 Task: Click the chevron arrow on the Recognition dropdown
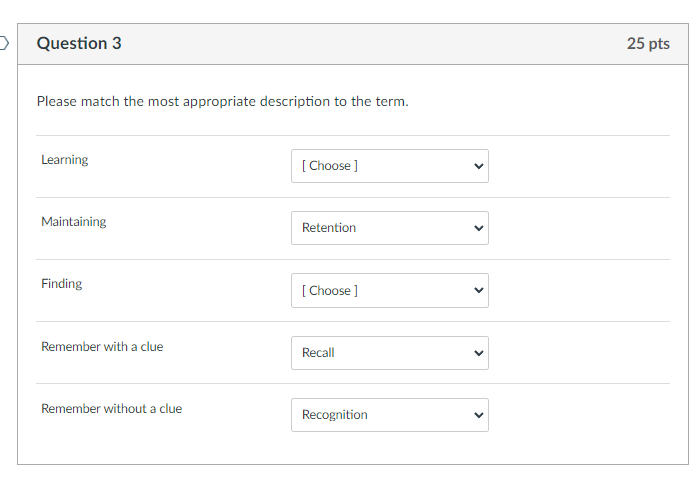[479, 415]
